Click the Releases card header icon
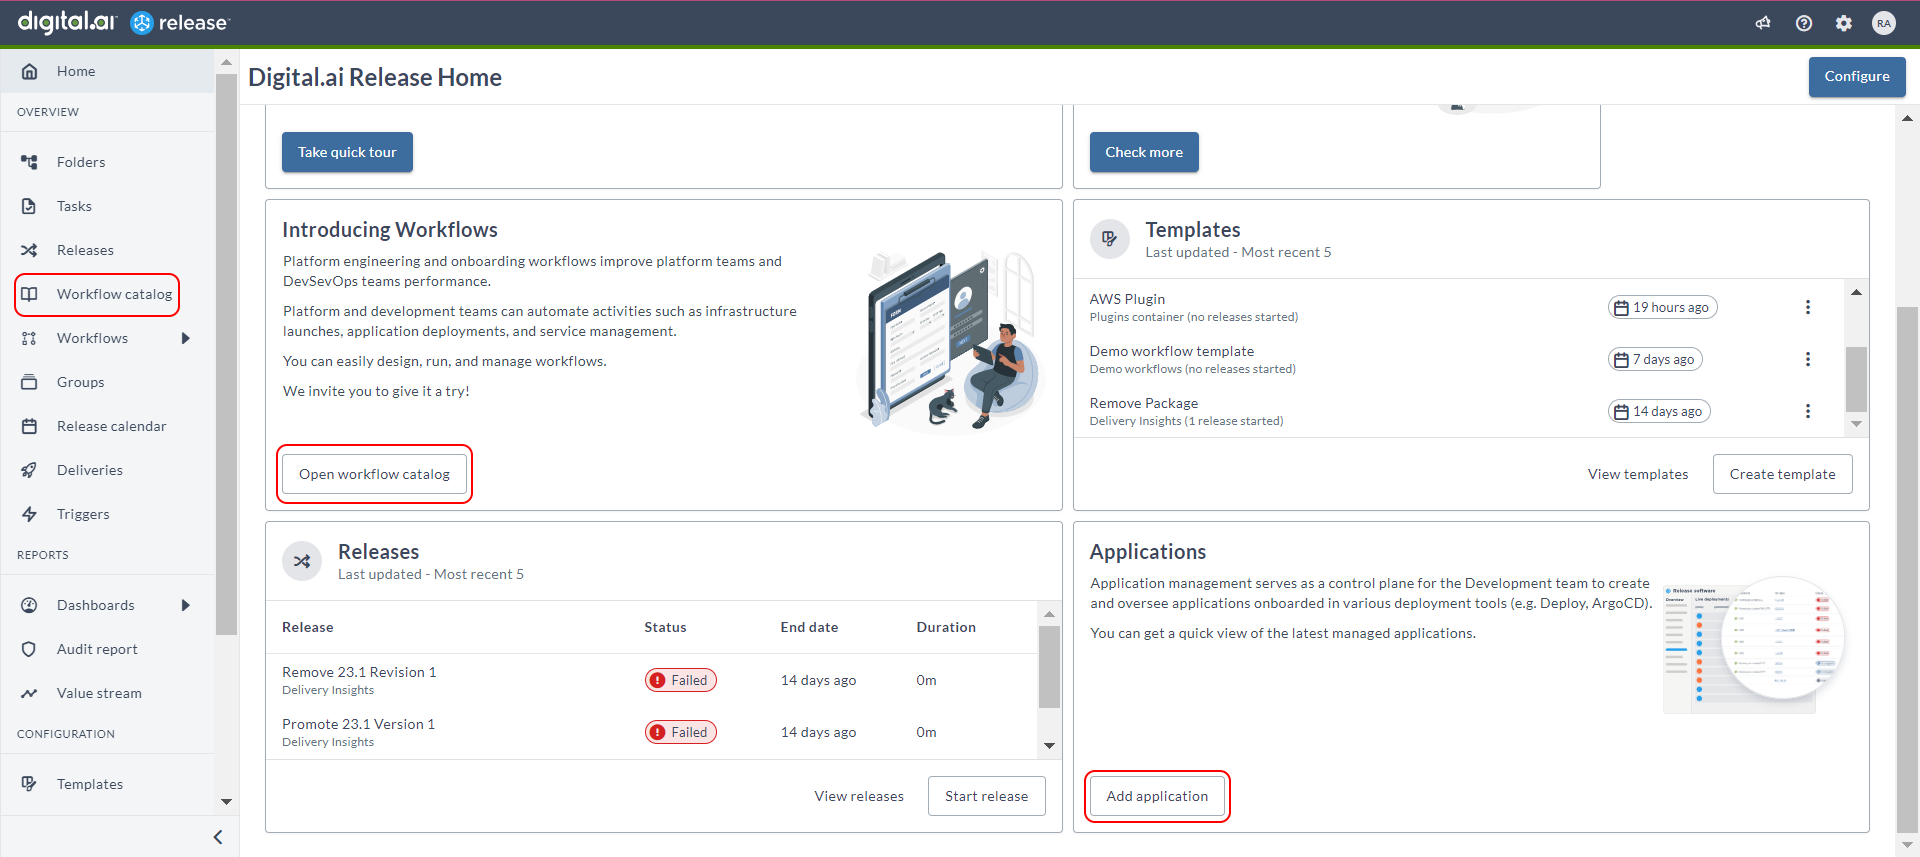The image size is (1920, 857). [x=302, y=561]
